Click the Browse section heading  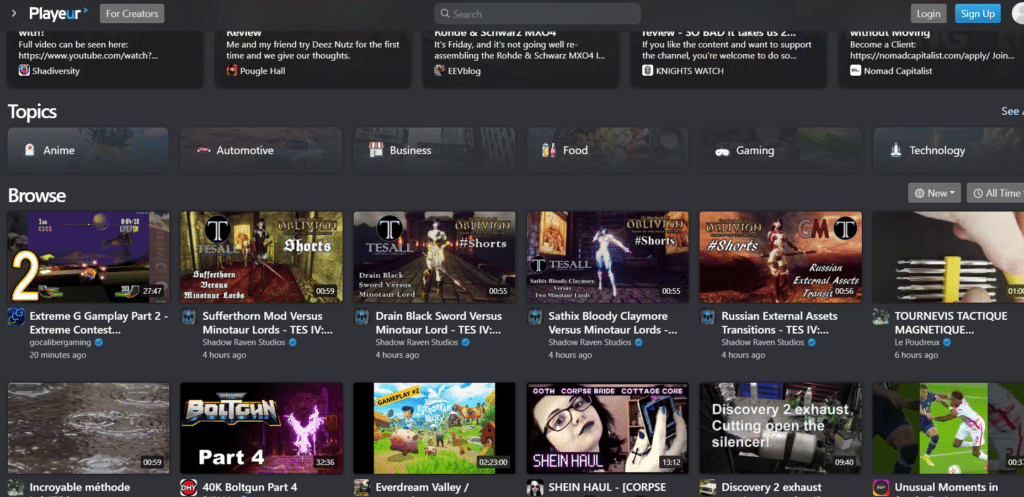point(37,195)
